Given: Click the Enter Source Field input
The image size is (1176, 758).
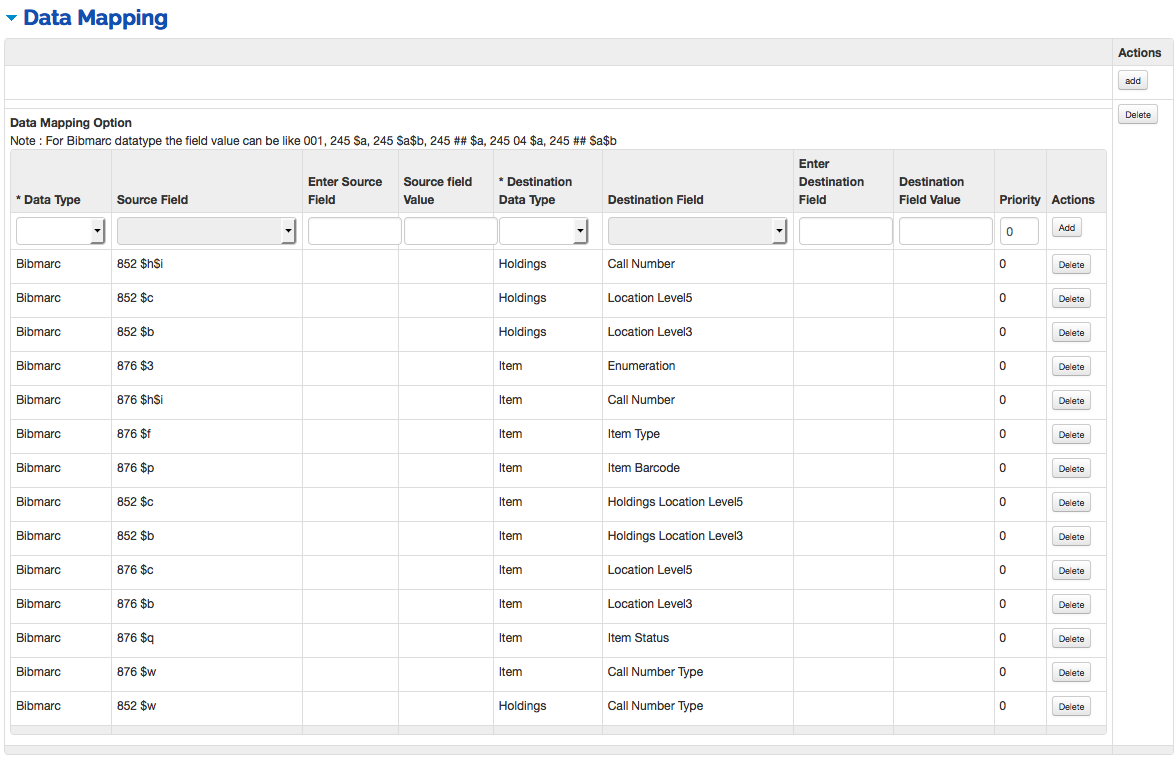Looking at the screenshot, I should [x=354, y=231].
